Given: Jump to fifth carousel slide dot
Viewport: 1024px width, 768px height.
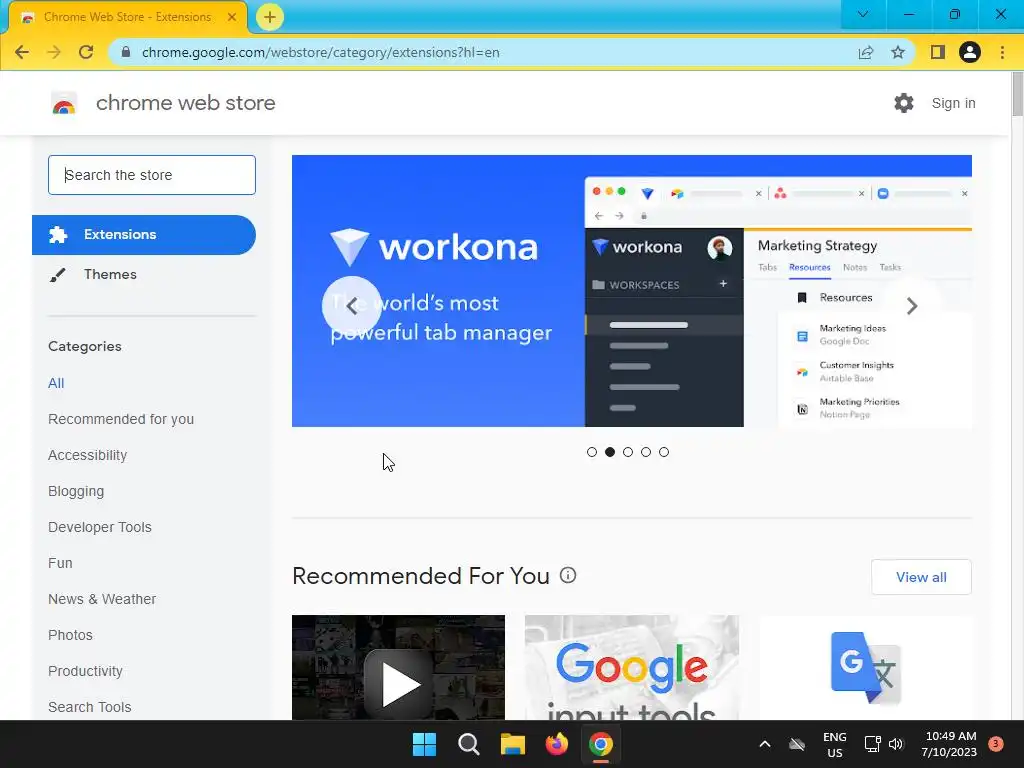Looking at the screenshot, I should point(664,452).
